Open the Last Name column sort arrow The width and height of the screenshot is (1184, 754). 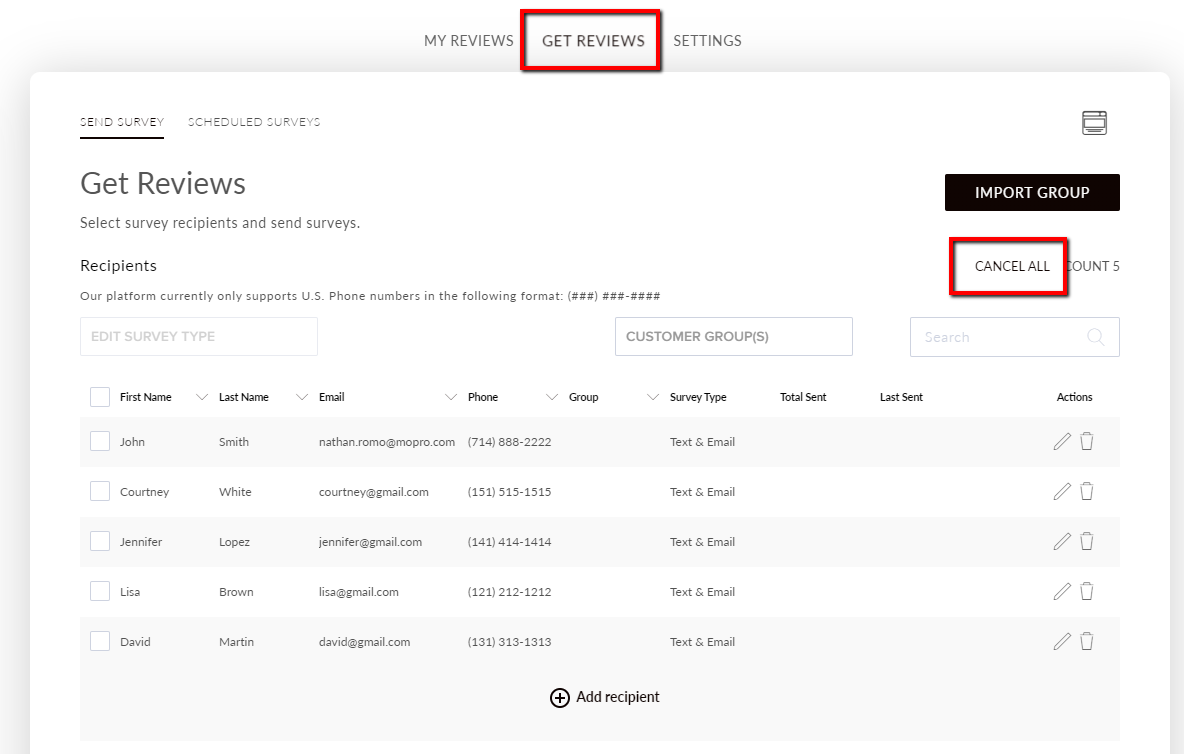(x=302, y=397)
